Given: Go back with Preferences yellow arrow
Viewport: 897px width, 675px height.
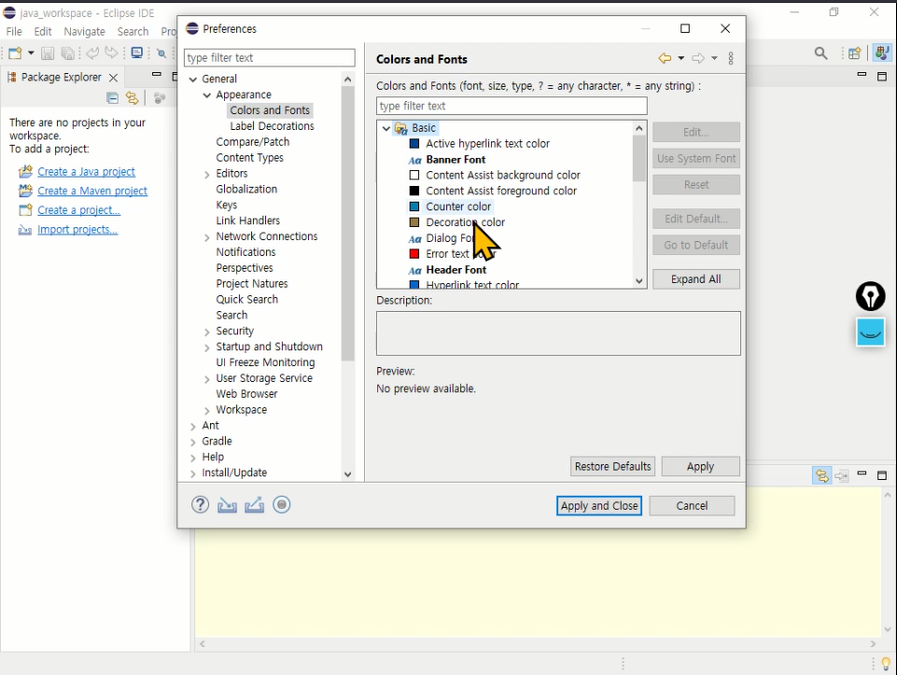Looking at the screenshot, I should (x=665, y=58).
